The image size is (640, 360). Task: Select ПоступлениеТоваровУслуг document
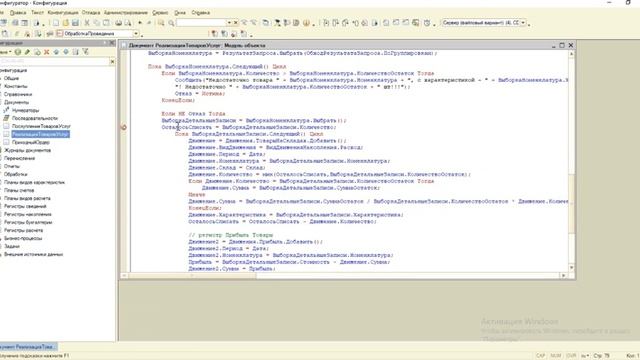(x=41, y=126)
